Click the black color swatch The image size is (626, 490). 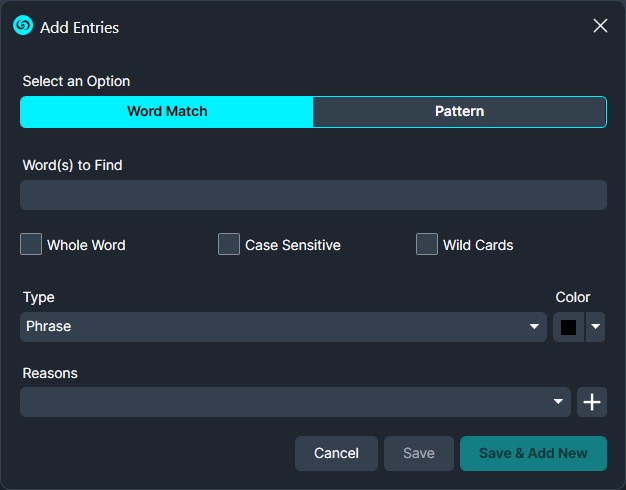click(568, 327)
